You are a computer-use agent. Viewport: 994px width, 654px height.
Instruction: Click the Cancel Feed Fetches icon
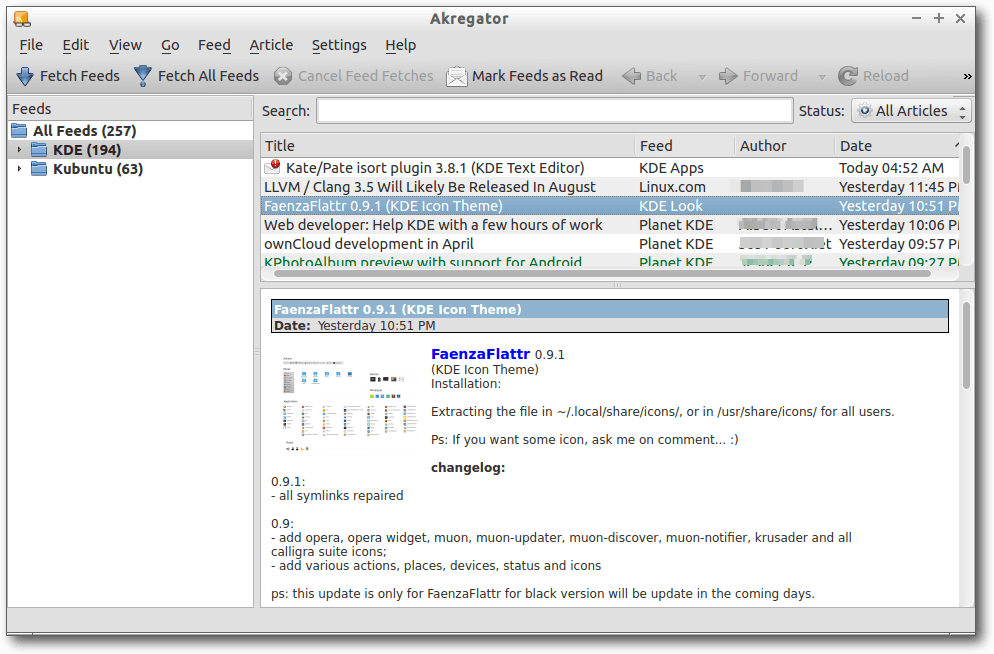coord(283,76)
